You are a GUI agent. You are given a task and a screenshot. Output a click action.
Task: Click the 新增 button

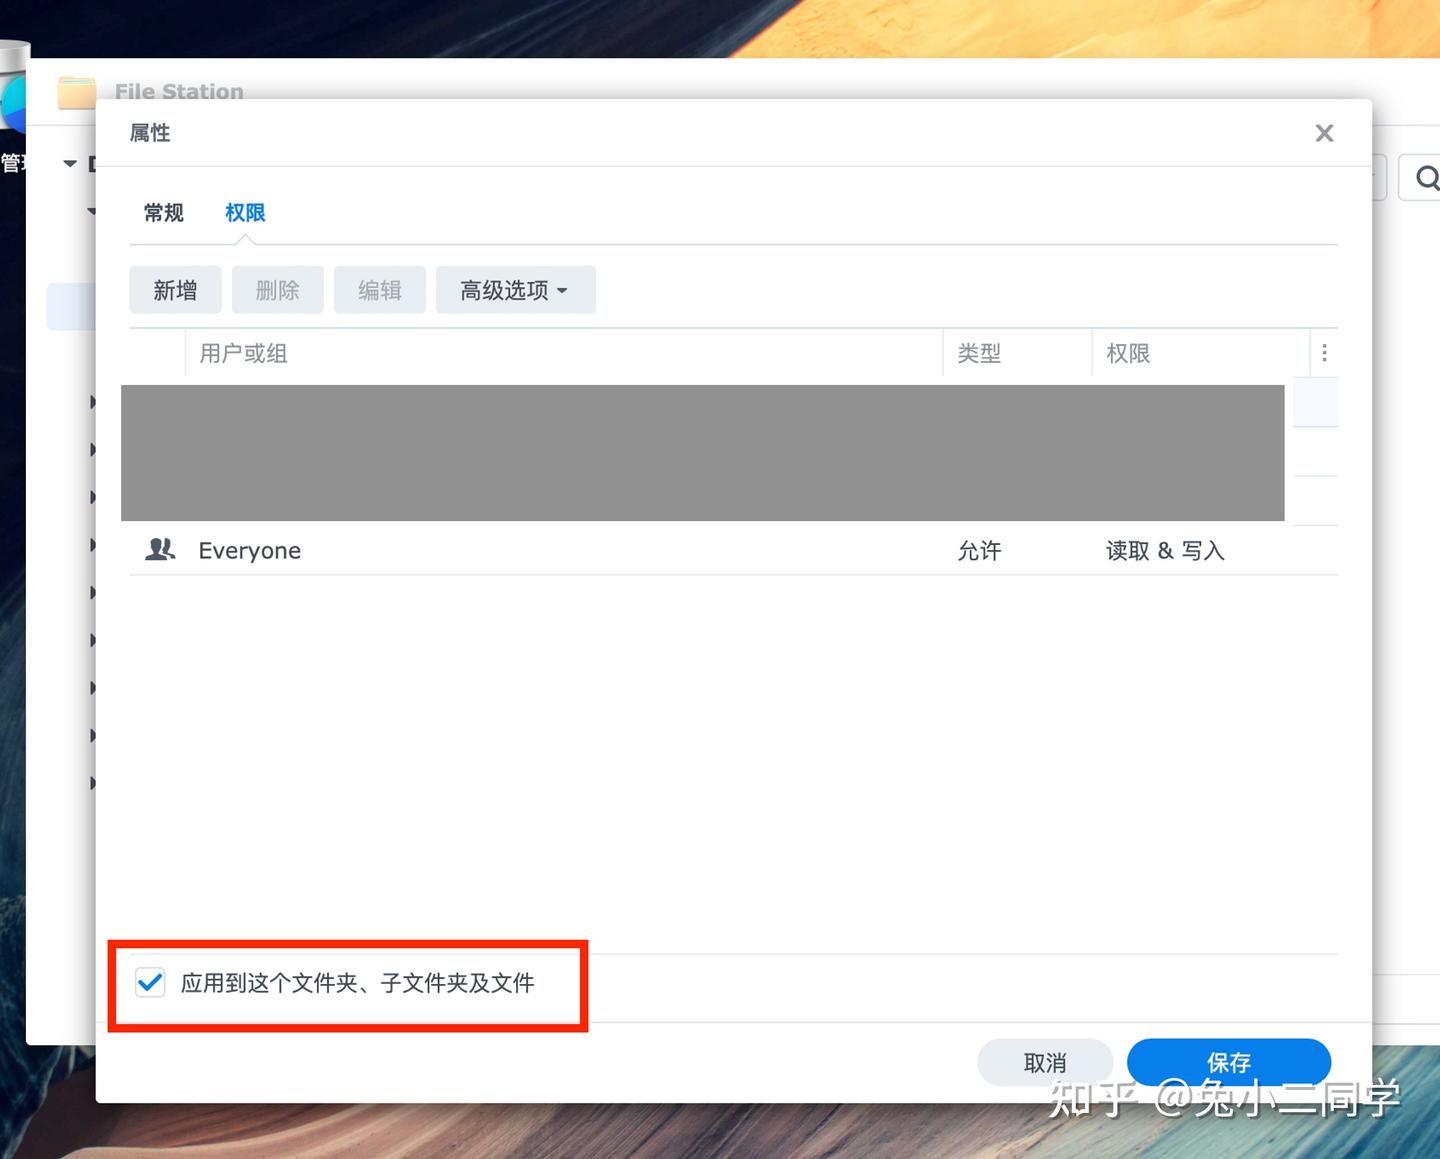click(x=174, y=289)
